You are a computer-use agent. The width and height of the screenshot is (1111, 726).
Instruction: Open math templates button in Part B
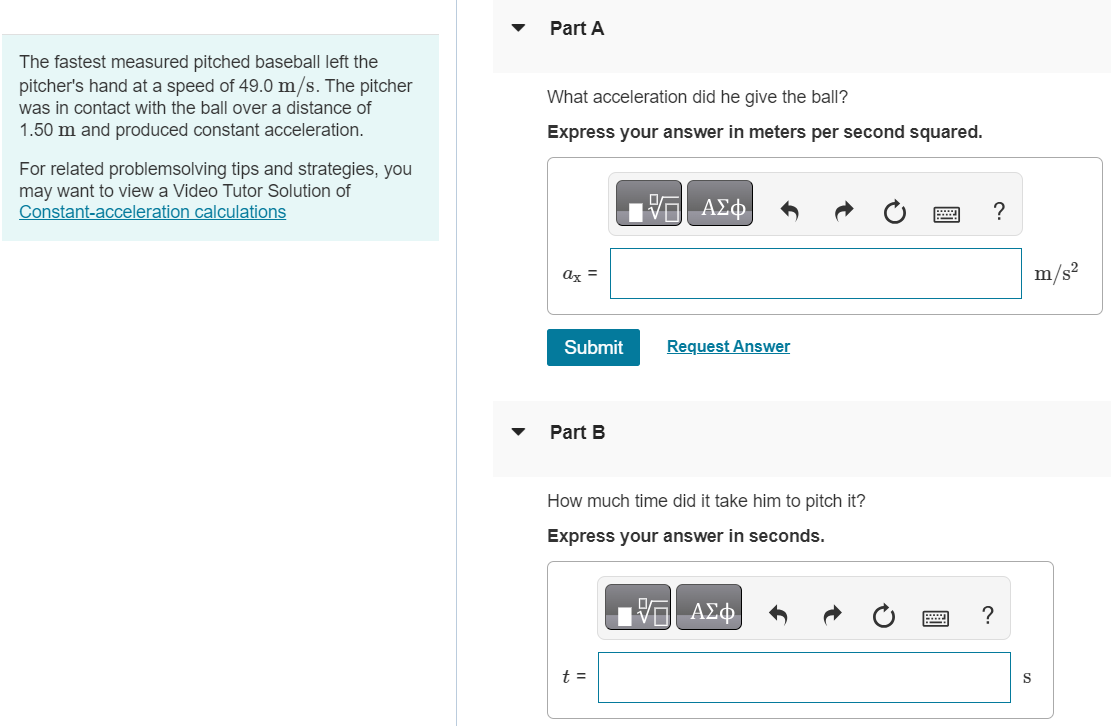click(638, 607)
